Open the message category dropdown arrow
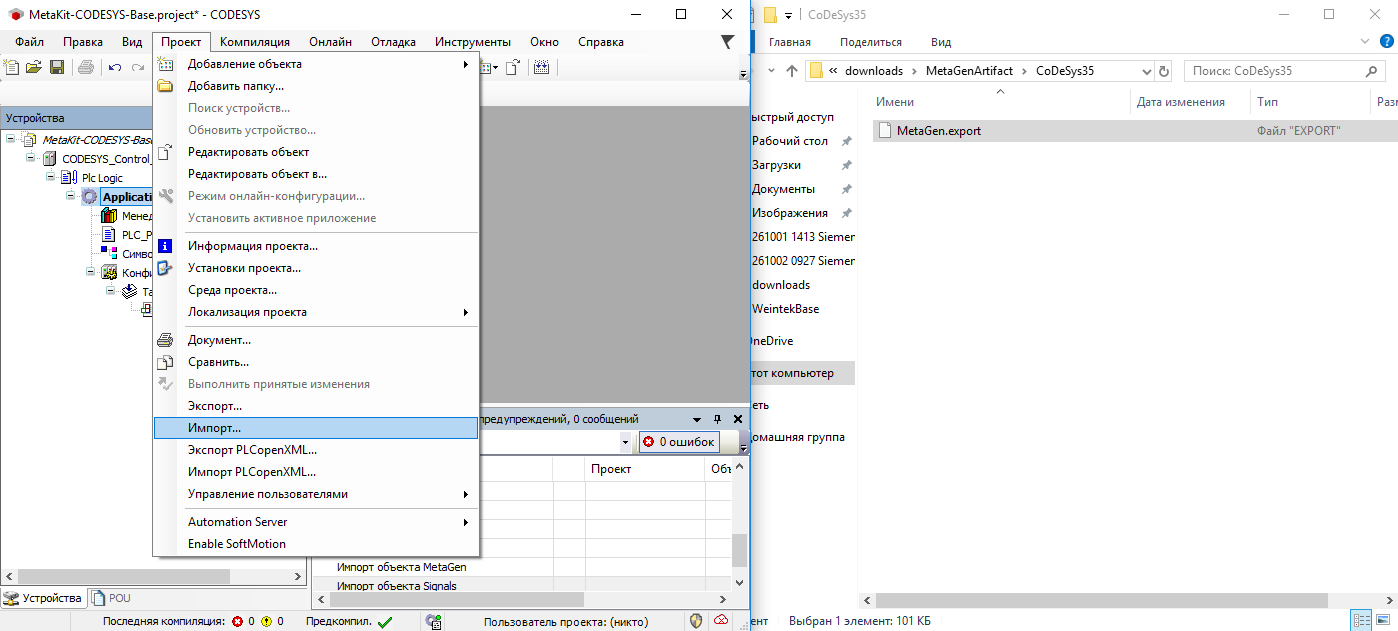Image resolution: width=1398 pixels, height=631 pixels. pos(626,442)
